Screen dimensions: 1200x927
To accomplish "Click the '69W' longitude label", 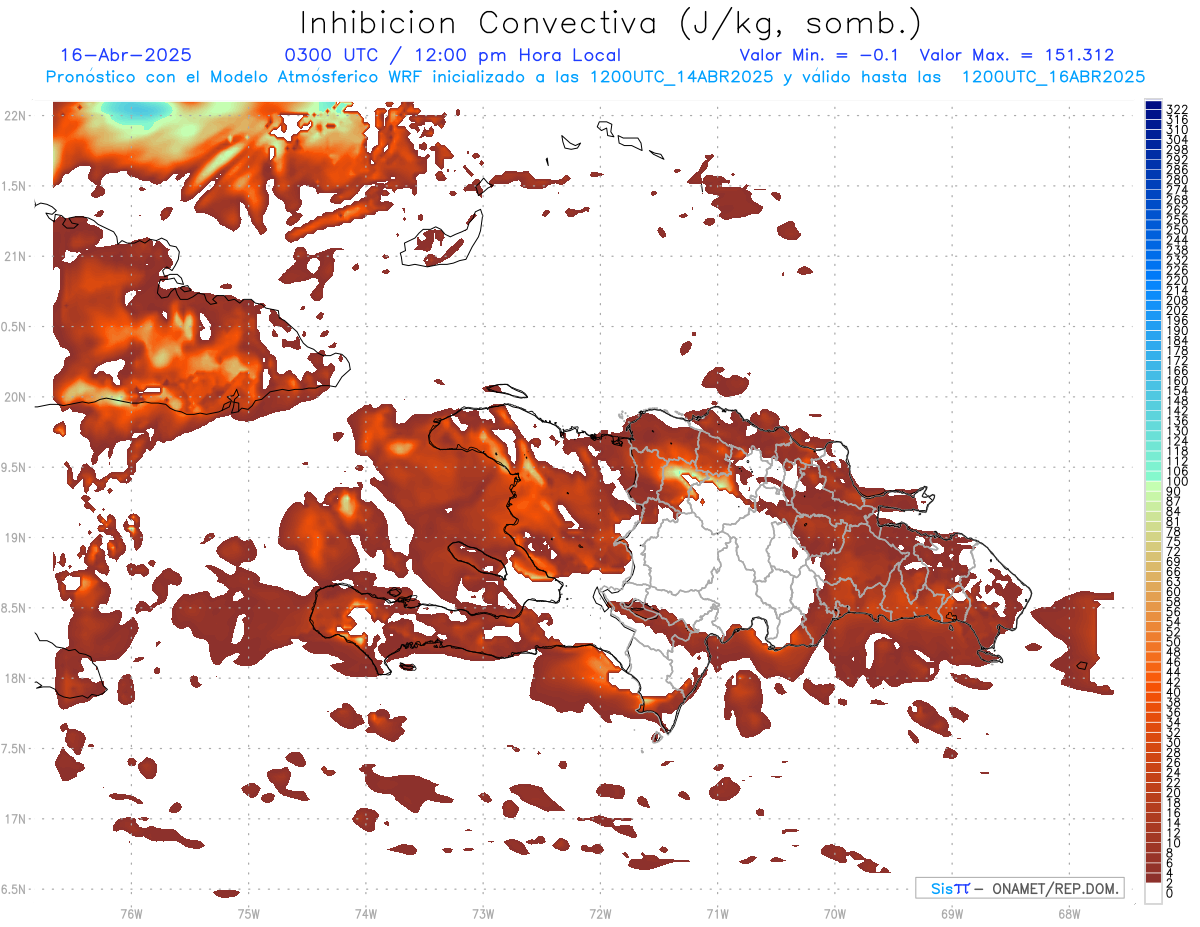I will point(952,913).
